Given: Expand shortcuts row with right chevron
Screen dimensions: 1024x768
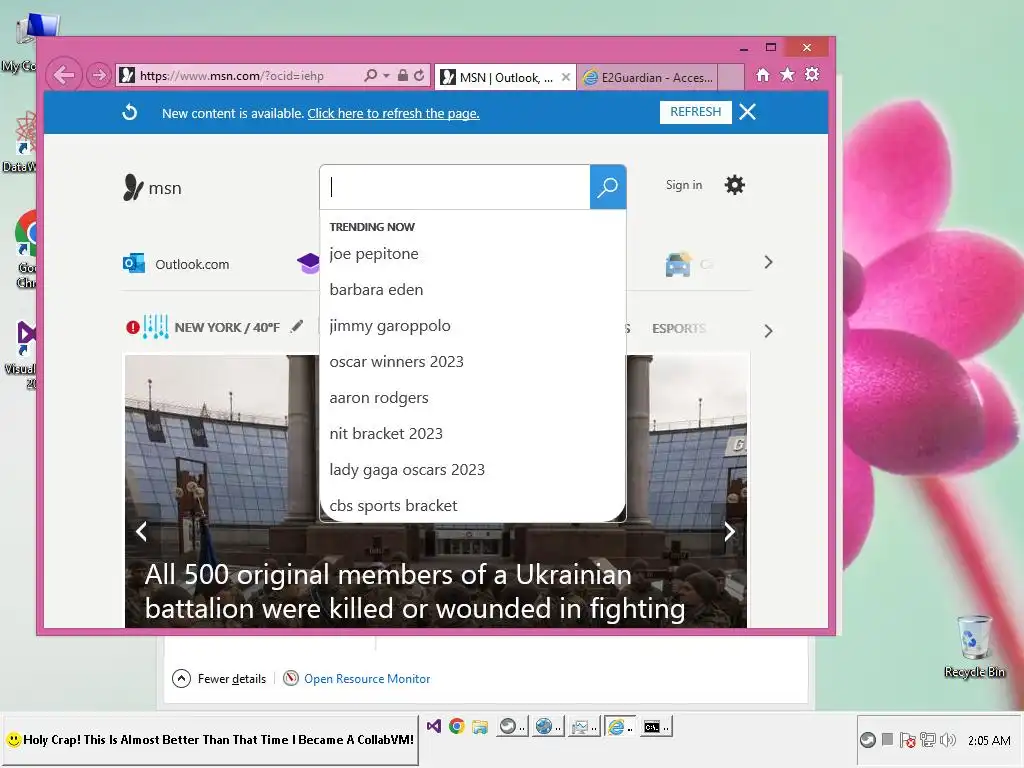Looking at the screenshot, I should click(x=768, y=263).
